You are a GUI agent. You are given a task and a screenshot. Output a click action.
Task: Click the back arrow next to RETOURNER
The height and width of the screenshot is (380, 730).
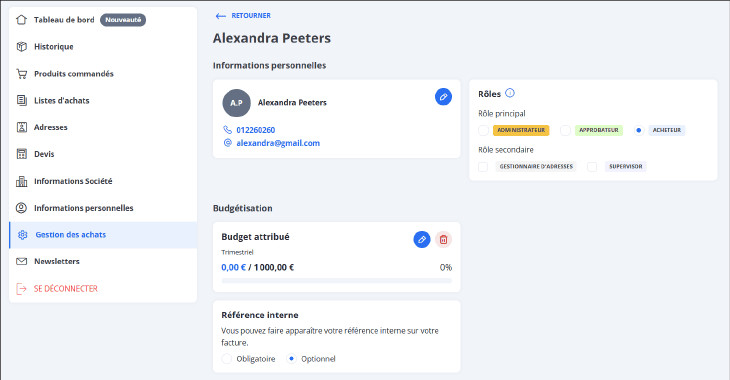221,16
